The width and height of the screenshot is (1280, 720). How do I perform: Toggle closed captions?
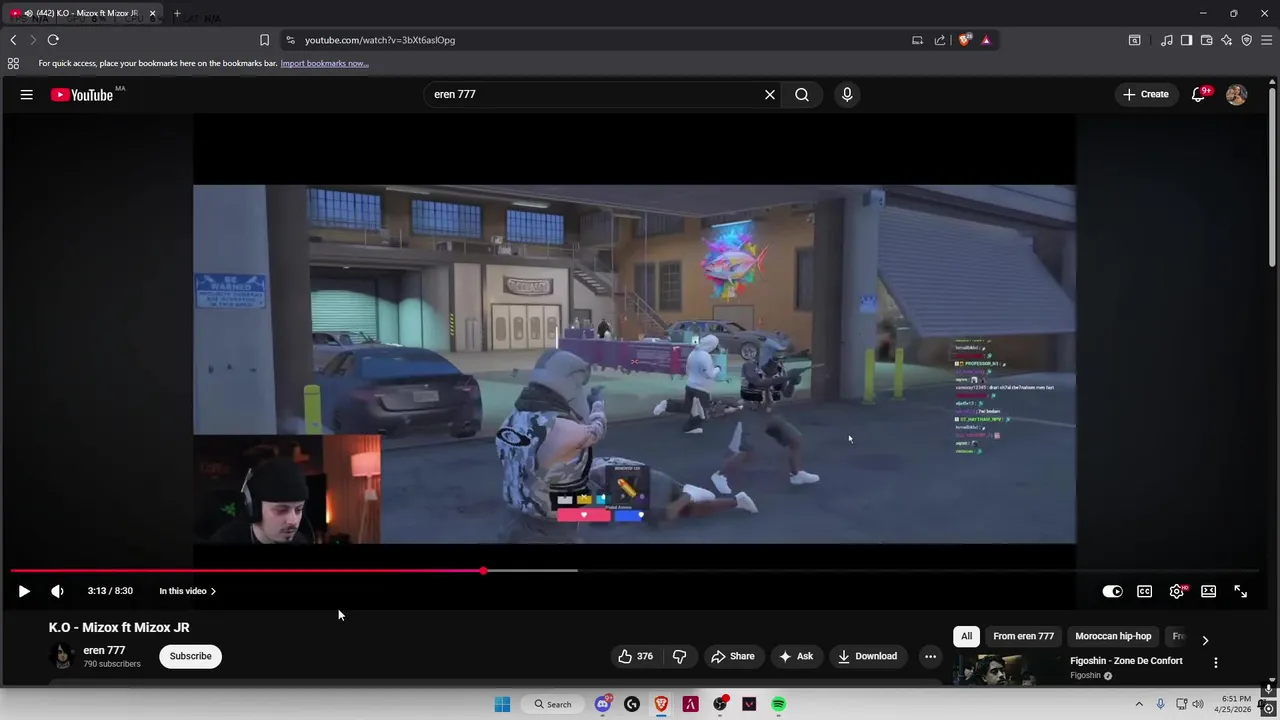click(1145, 591)
